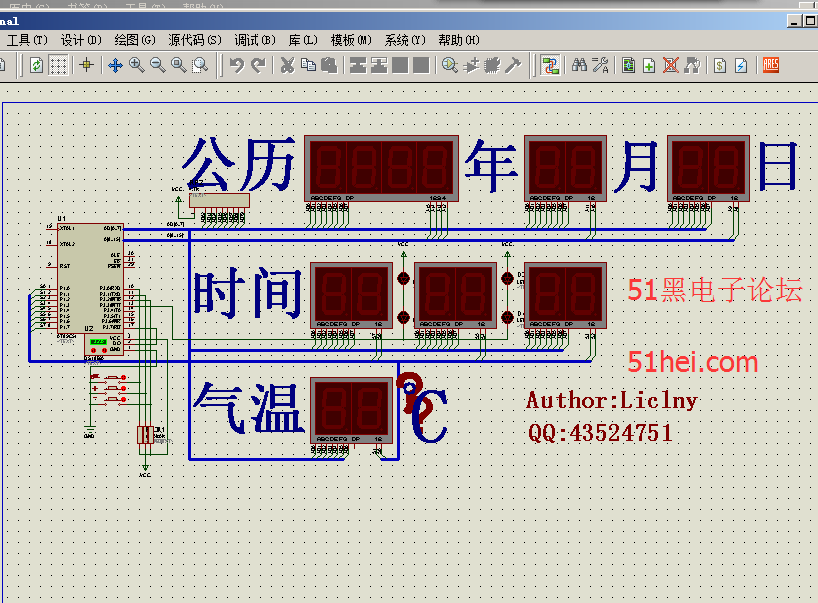The image size is (818, 603).
Task: Zoom to fit the entire sheet
Action: coord(178,66)
